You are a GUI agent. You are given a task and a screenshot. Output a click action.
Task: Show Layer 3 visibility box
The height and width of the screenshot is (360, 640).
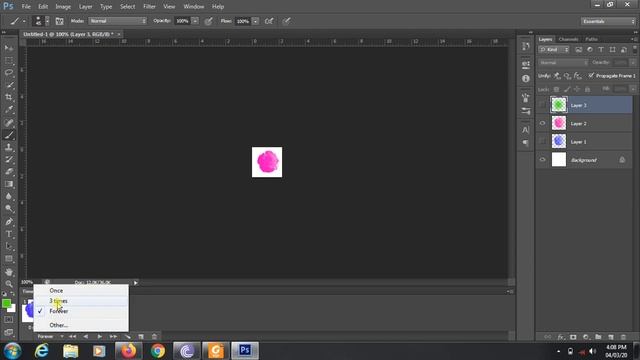(542, 105)
